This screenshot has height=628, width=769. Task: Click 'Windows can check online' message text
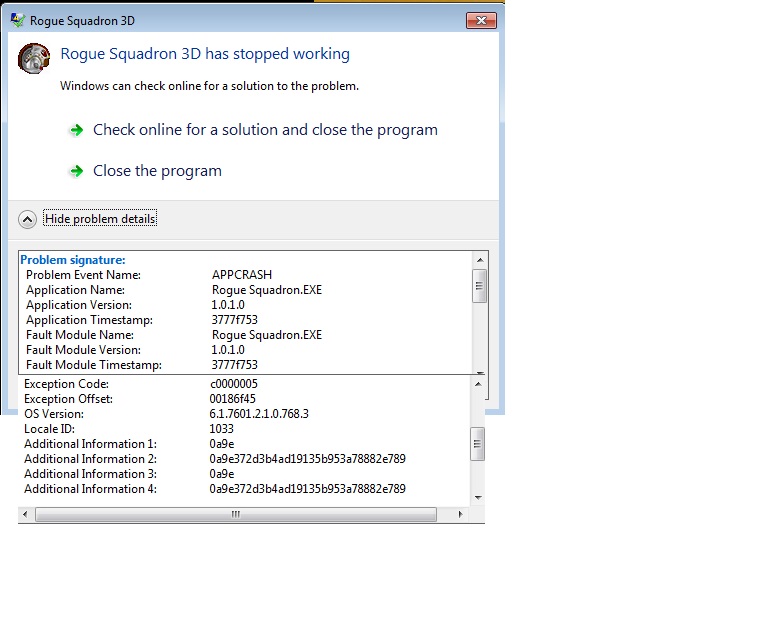[x=209, y=86]
